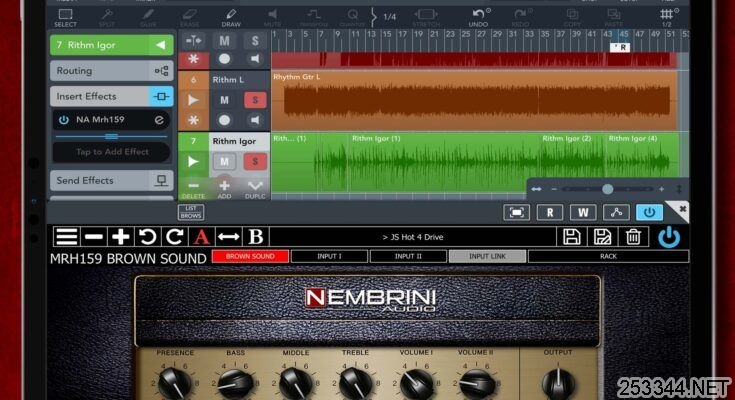
Task: Switch to the Input II tab
Action: (x=408, y=257)
